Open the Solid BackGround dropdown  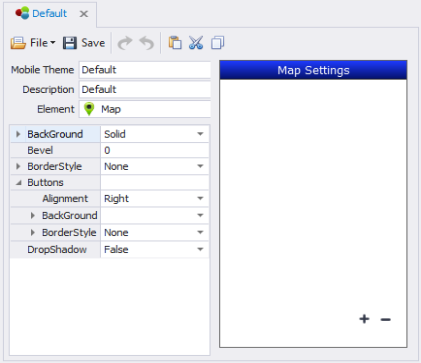pos(200,134)
